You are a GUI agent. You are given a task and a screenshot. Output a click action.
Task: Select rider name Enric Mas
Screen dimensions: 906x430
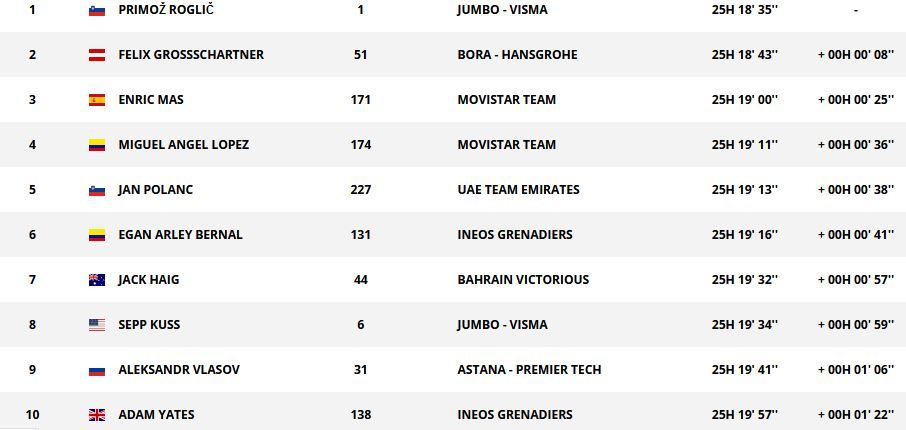(151, 100)
